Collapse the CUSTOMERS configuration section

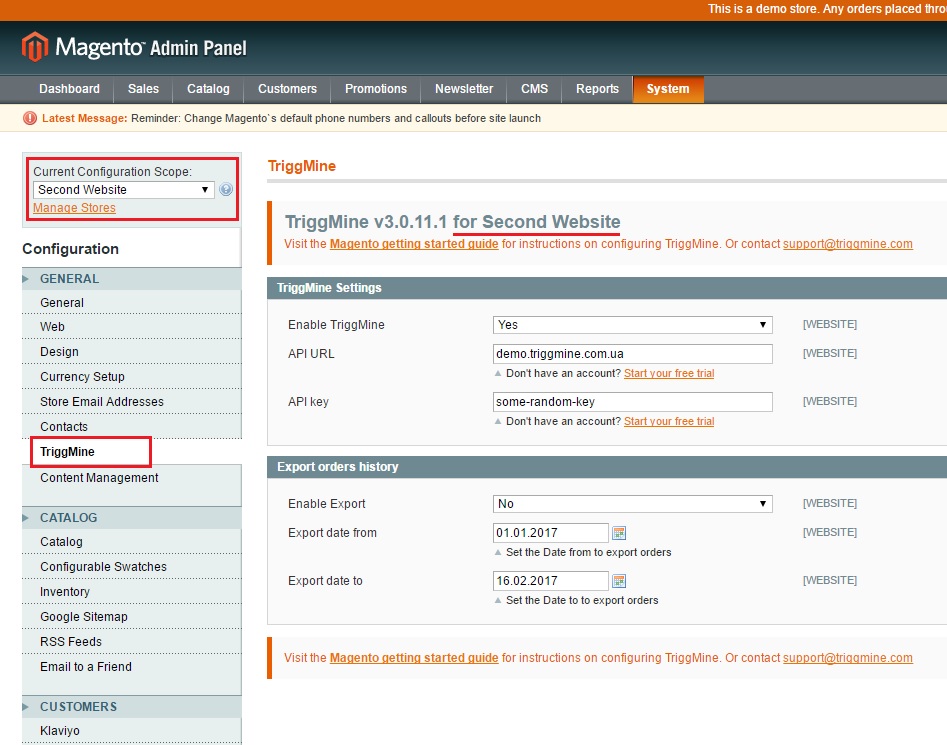132,706
